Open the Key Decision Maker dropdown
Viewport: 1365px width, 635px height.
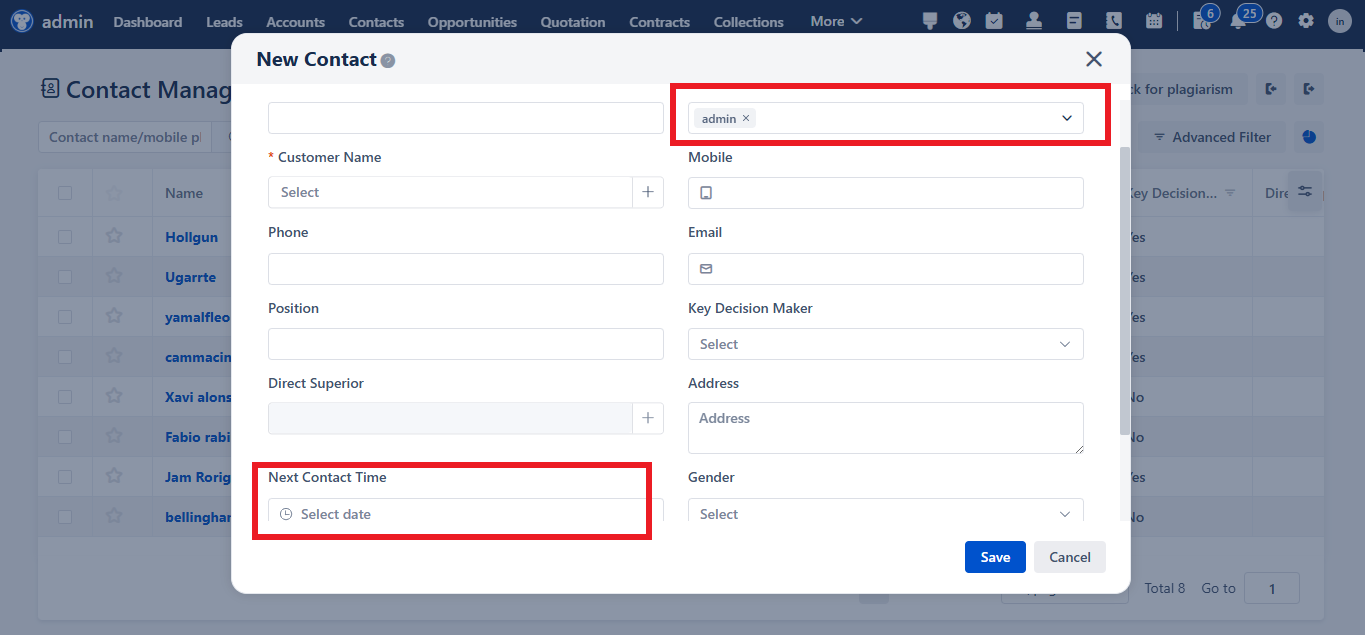pyautogui.click(x=885, y=343)
